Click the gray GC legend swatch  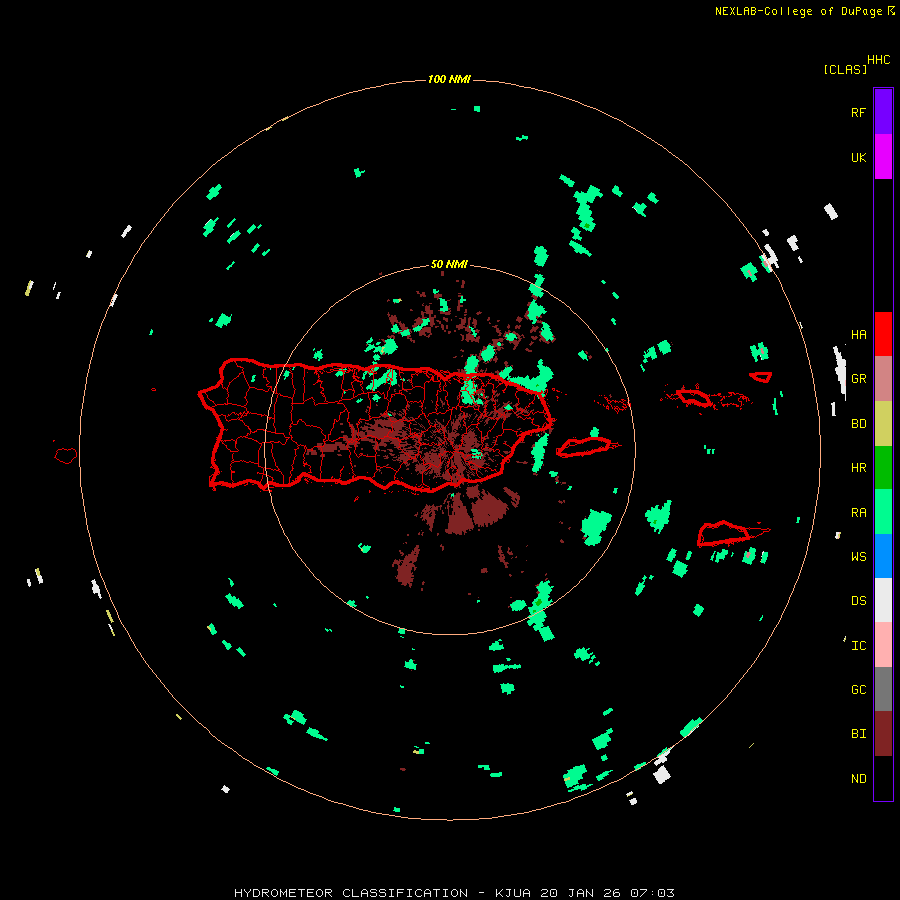pos(883,689)
